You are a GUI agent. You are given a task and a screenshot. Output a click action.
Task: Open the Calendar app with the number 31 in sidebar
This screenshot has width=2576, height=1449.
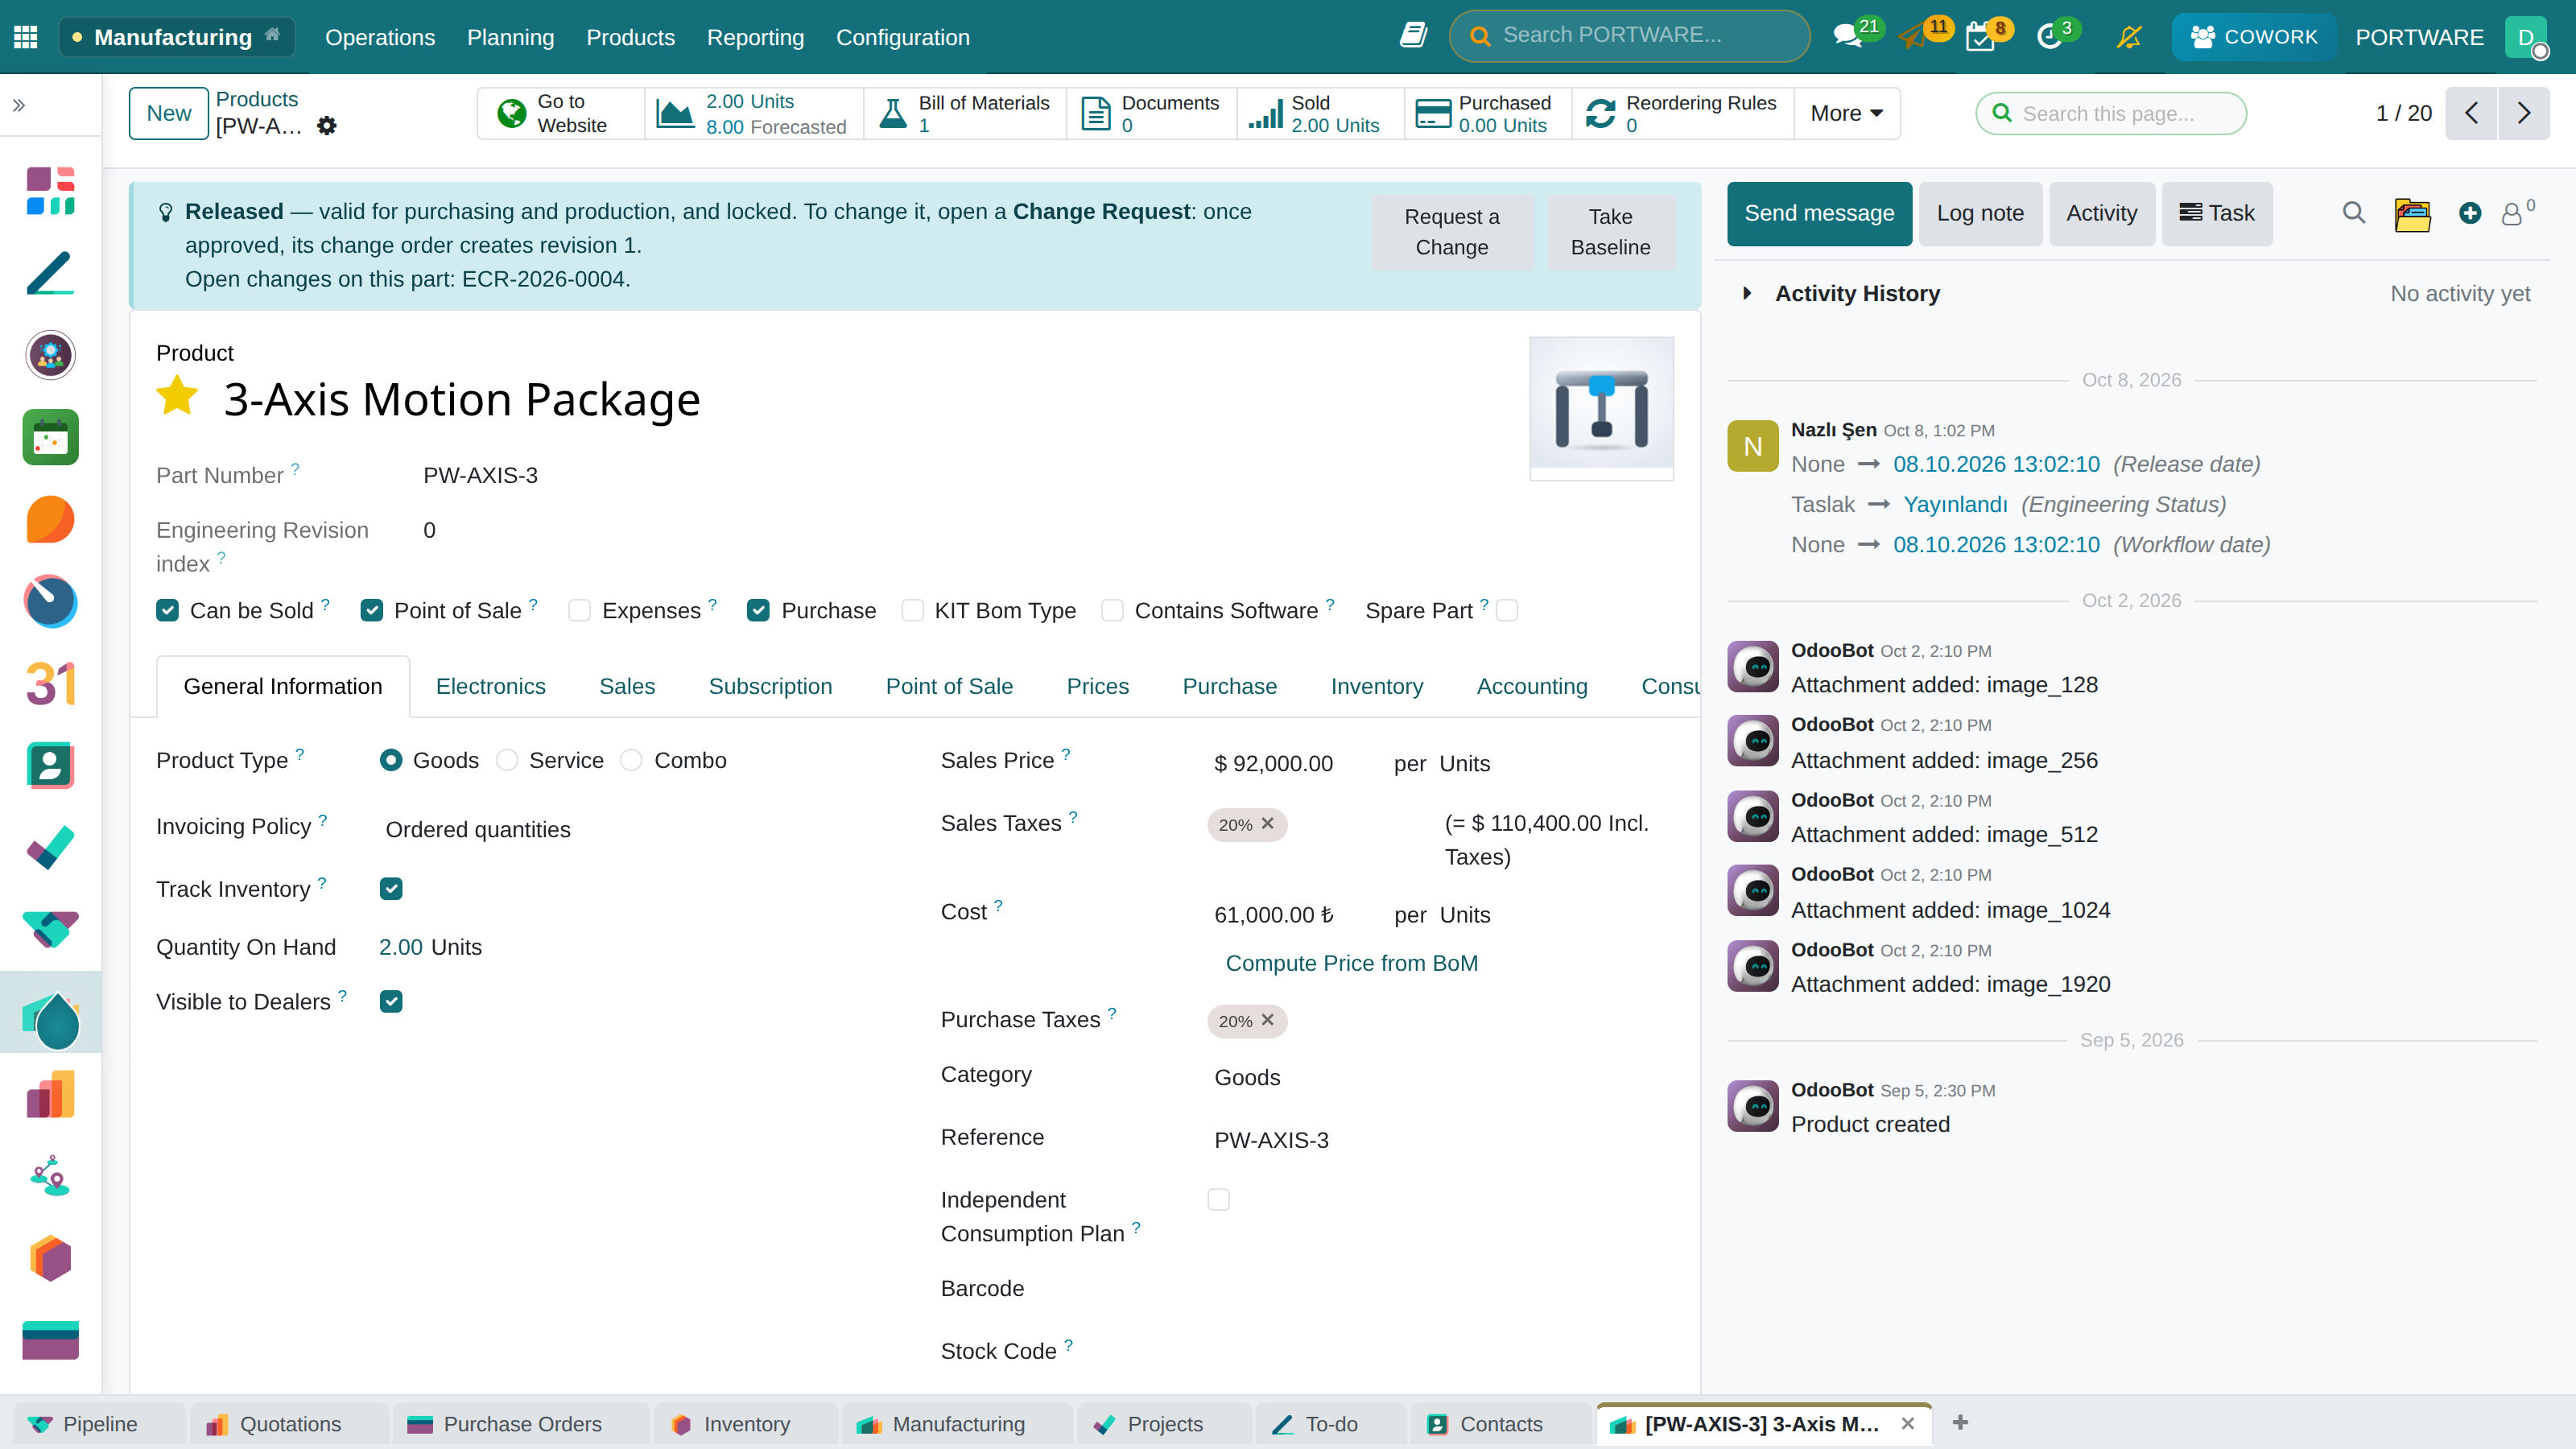click(x=50, y=684)
